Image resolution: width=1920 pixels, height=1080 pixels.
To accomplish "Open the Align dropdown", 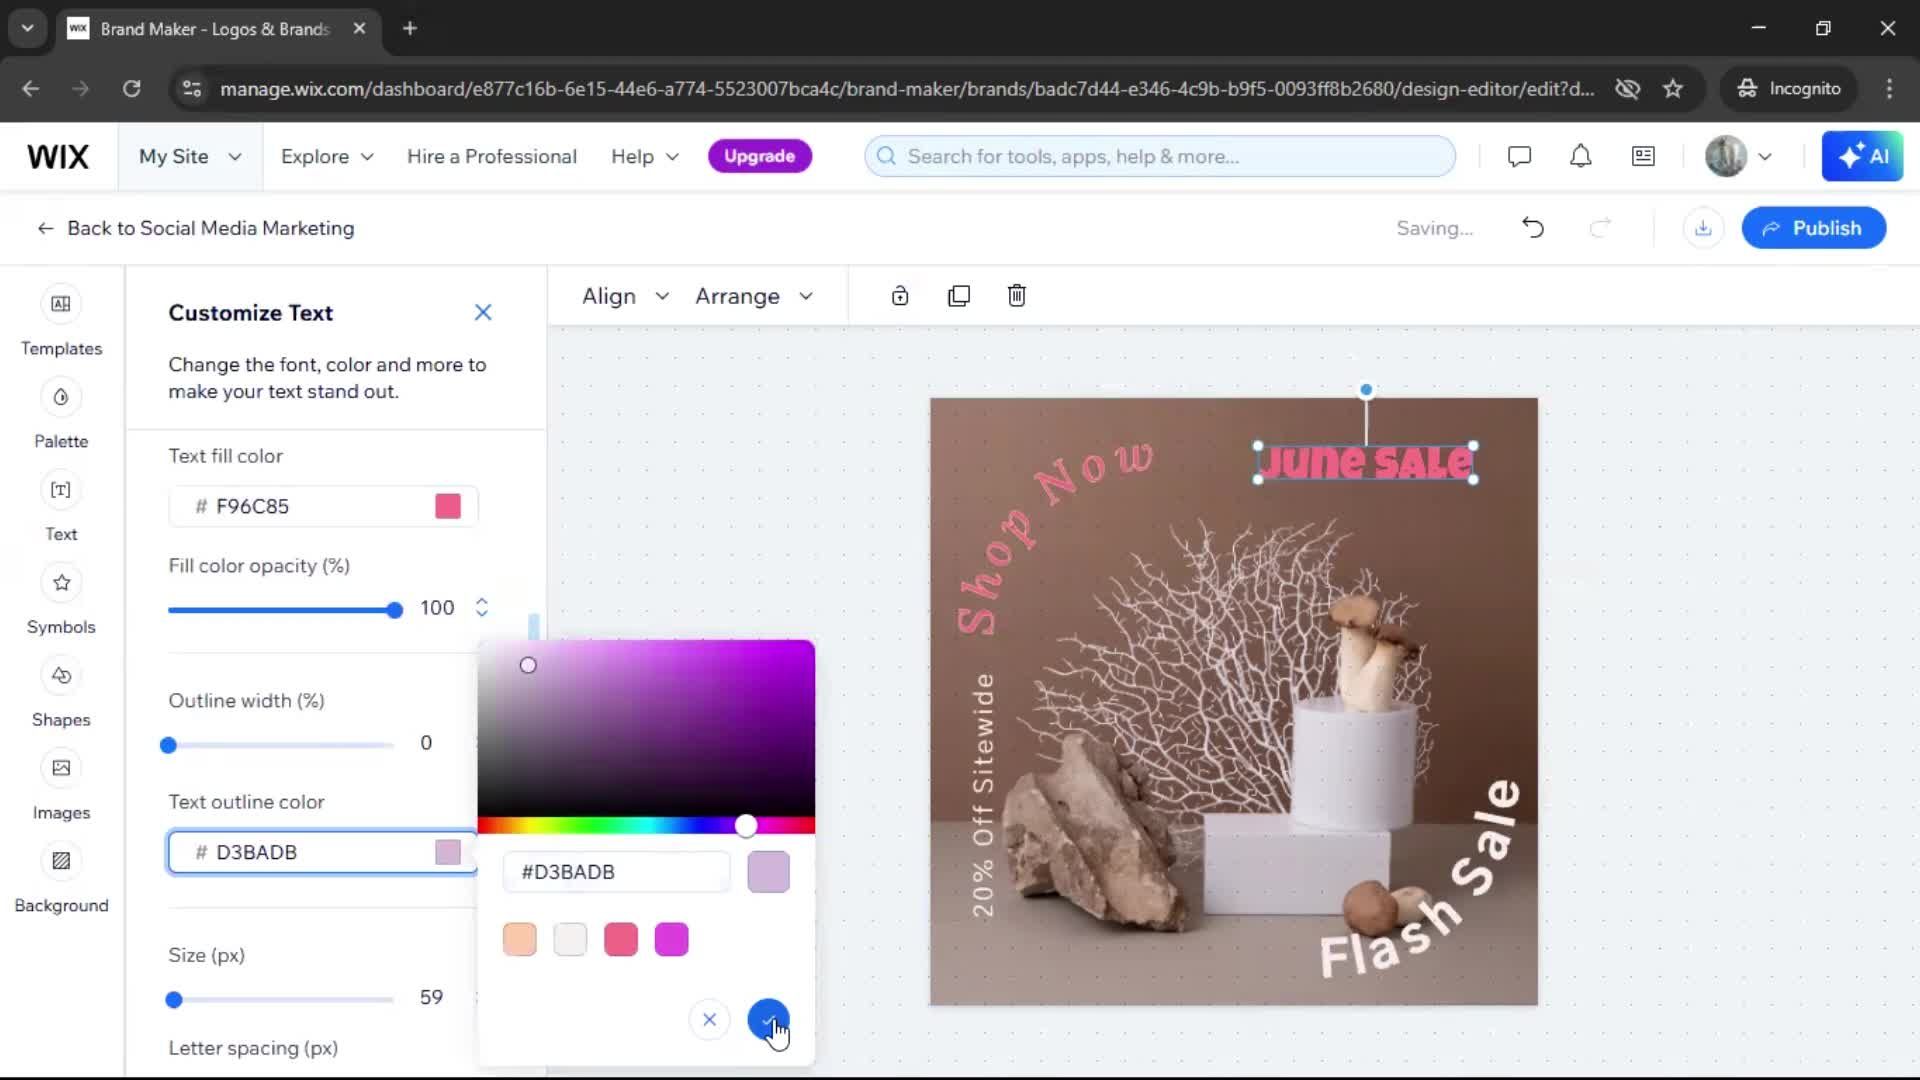I will point(625,296).
